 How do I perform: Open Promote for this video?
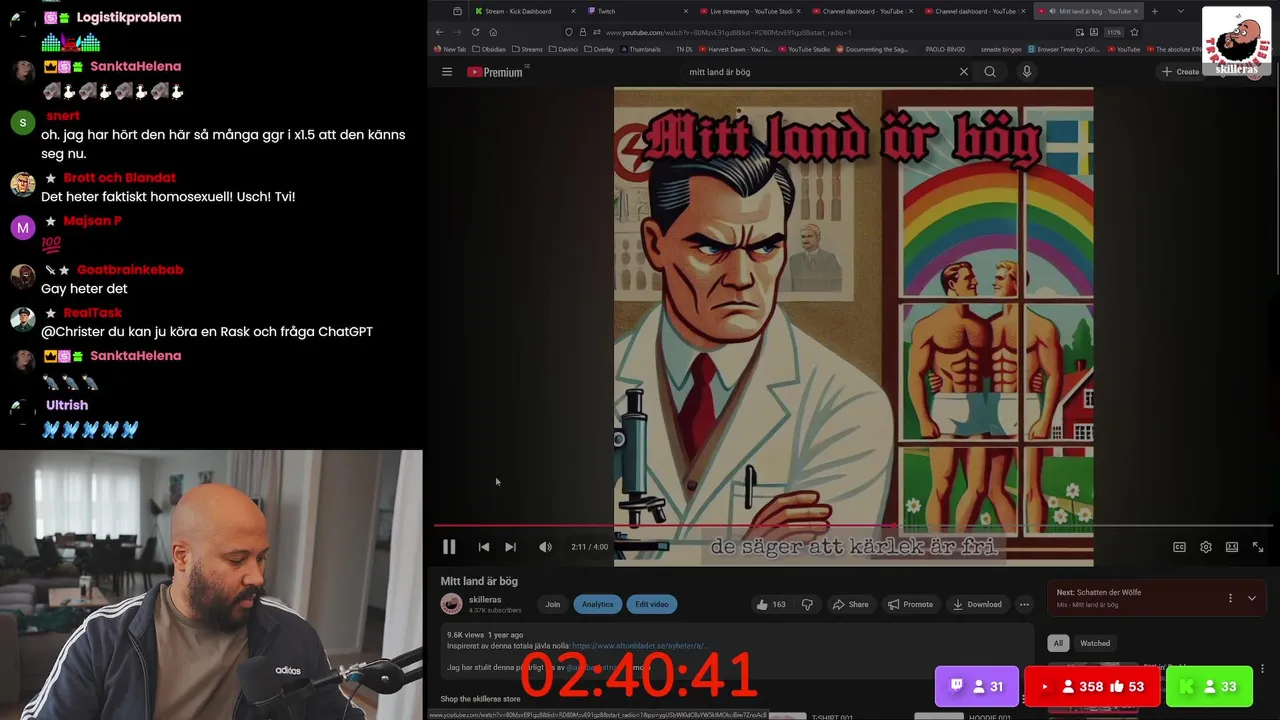pos(911,604)
